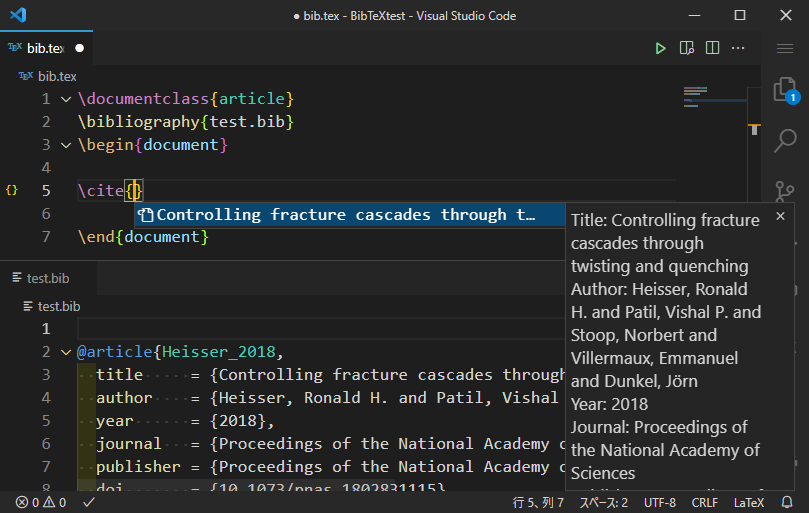Click the LaTeX build checkmark status
Viewport: 809px width, 513px height.
[89, 502]
